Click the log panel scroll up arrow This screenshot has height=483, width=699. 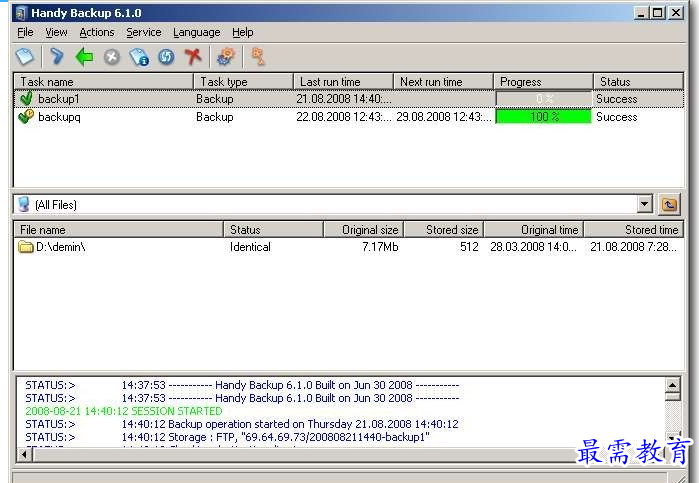pyautogui.click(x=672, y=384)
